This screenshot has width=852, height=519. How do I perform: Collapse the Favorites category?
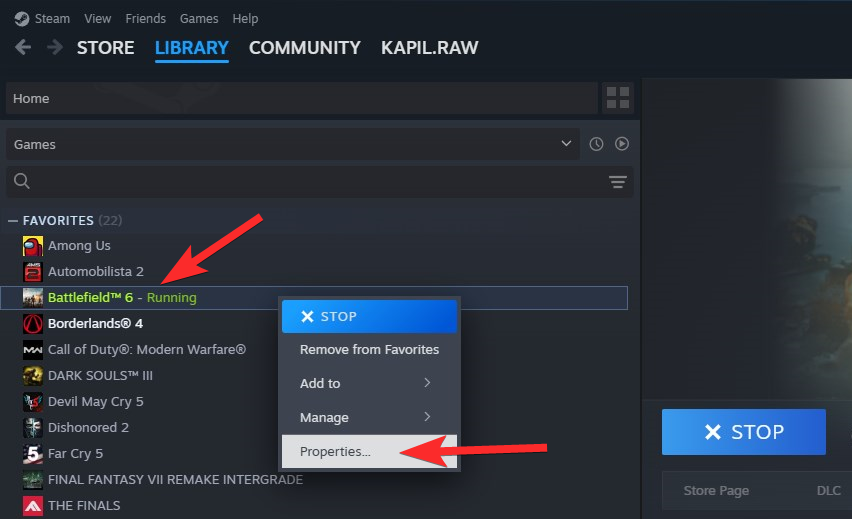pos(13,220)
